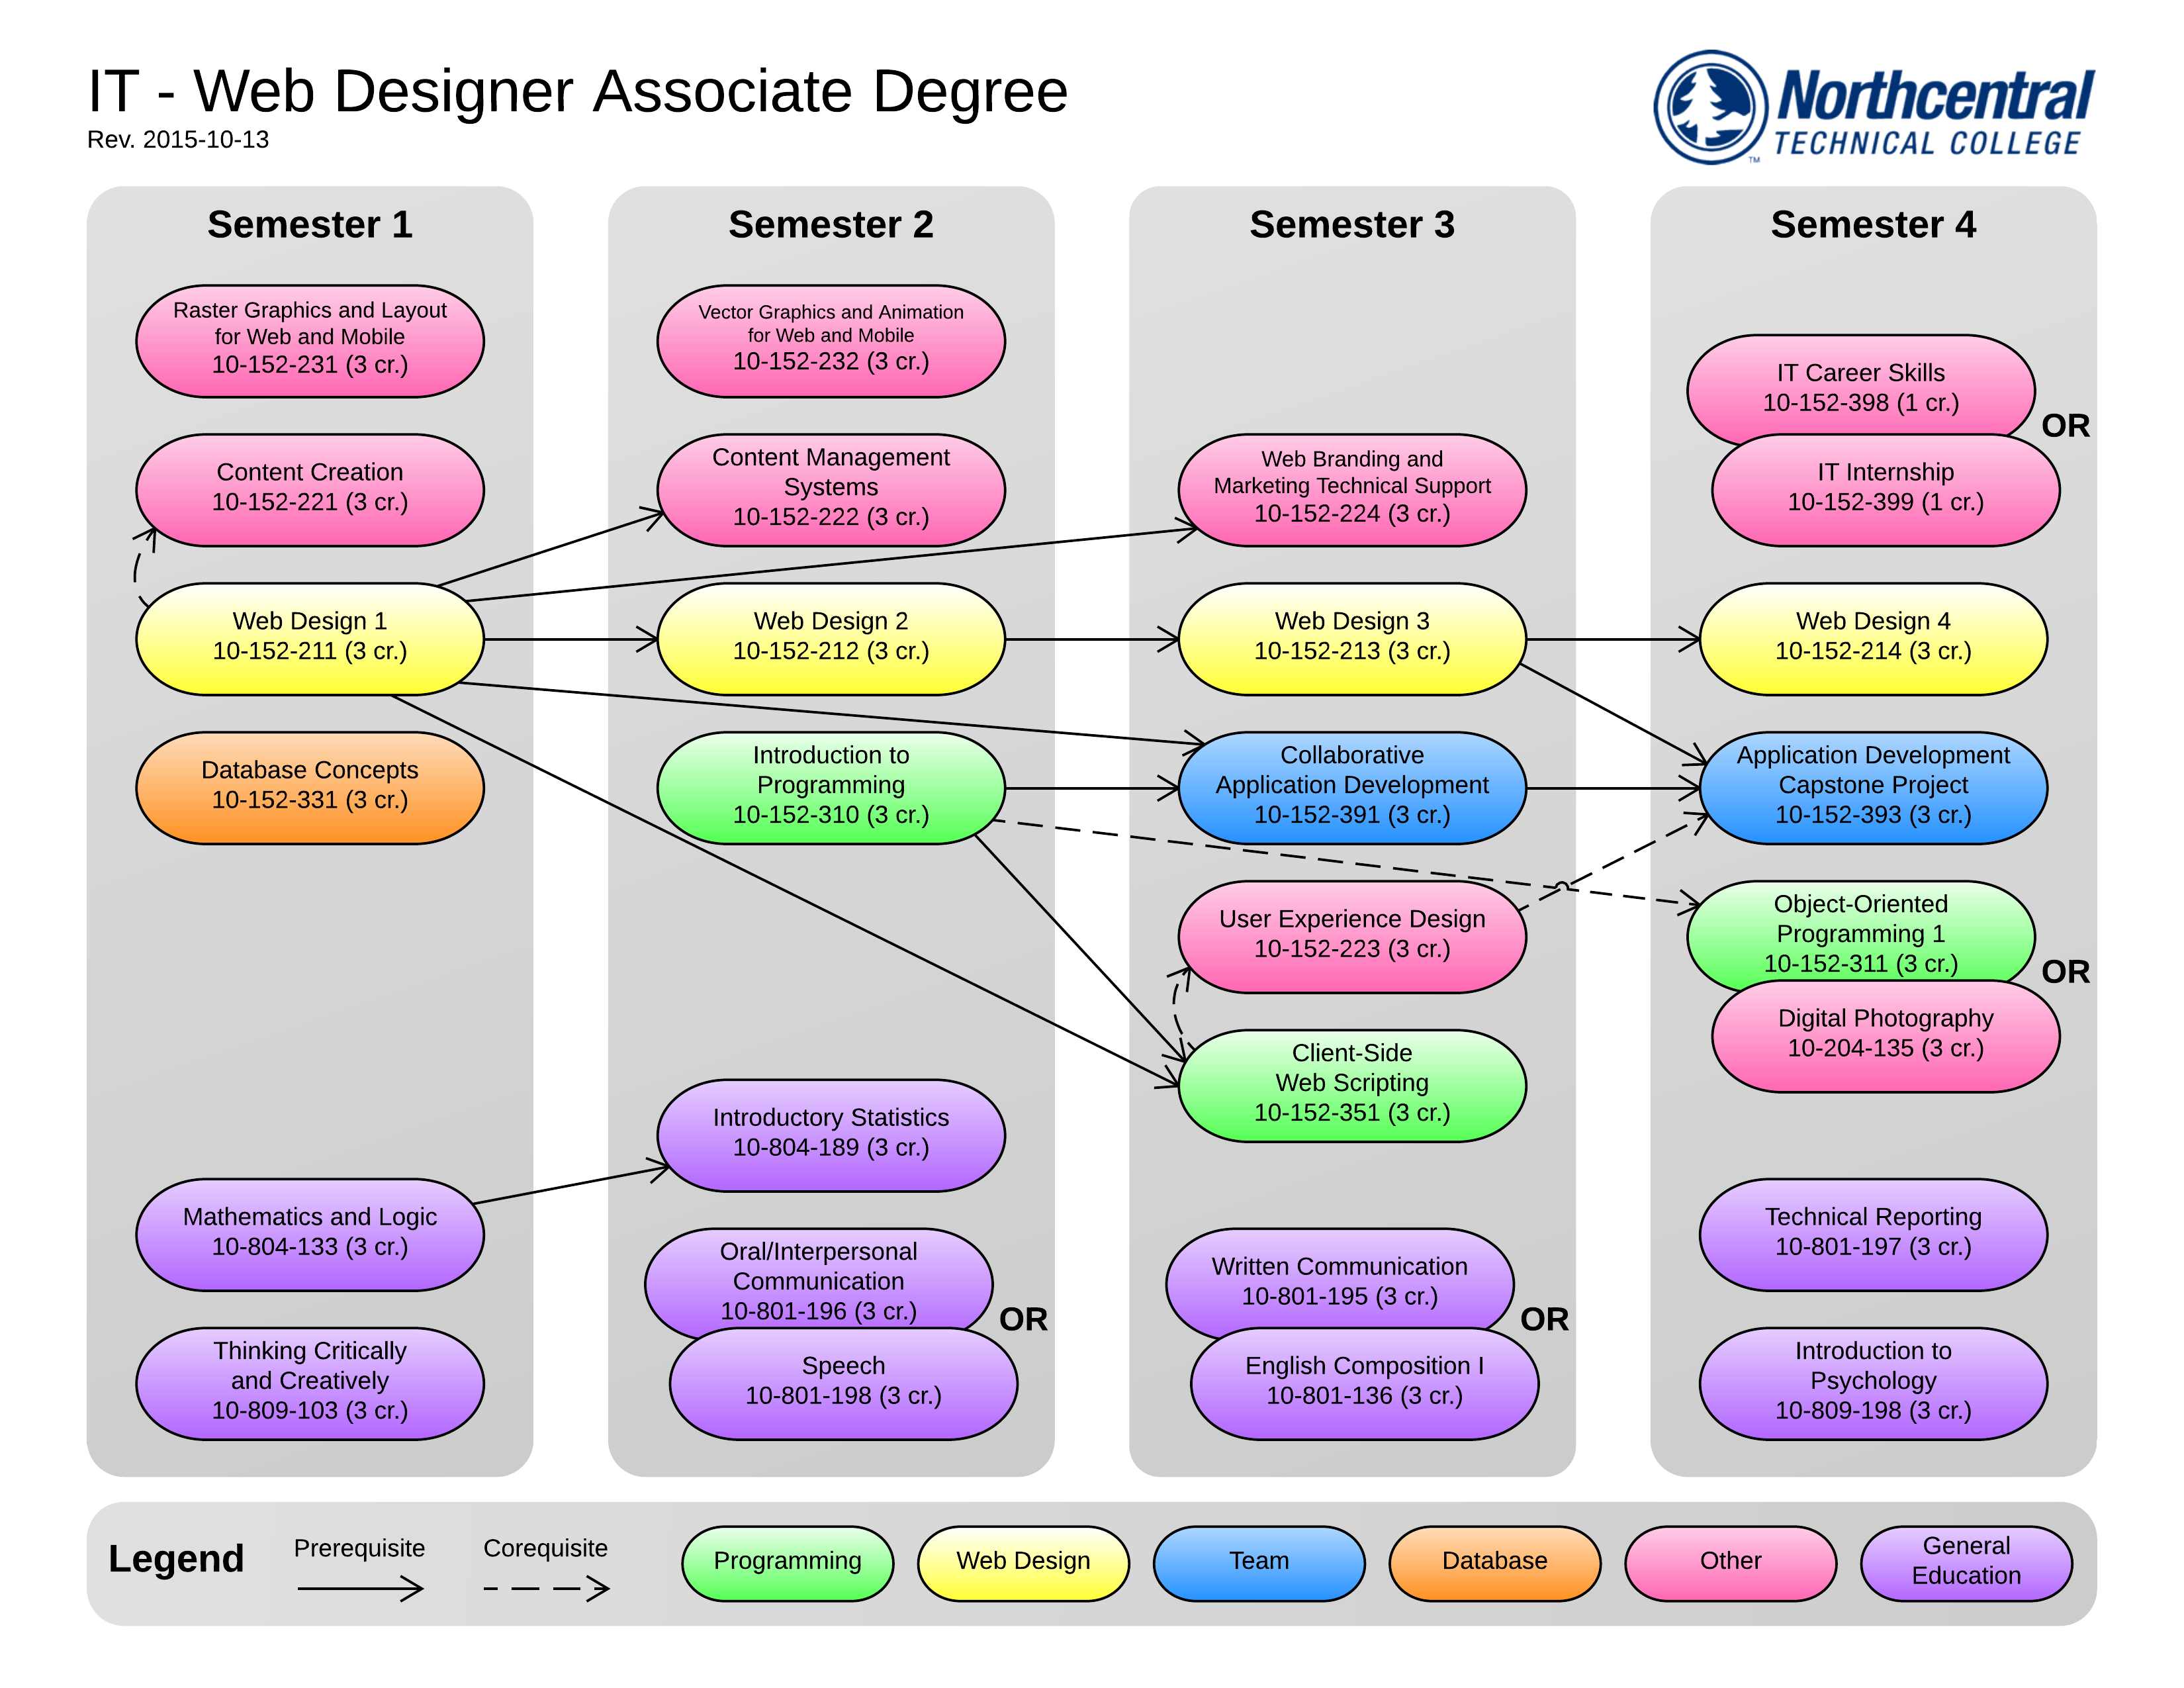Viewport: 2184px width, 1688px height.
Task: Open the Introduction to Programming course node
Action: point(830,787)
